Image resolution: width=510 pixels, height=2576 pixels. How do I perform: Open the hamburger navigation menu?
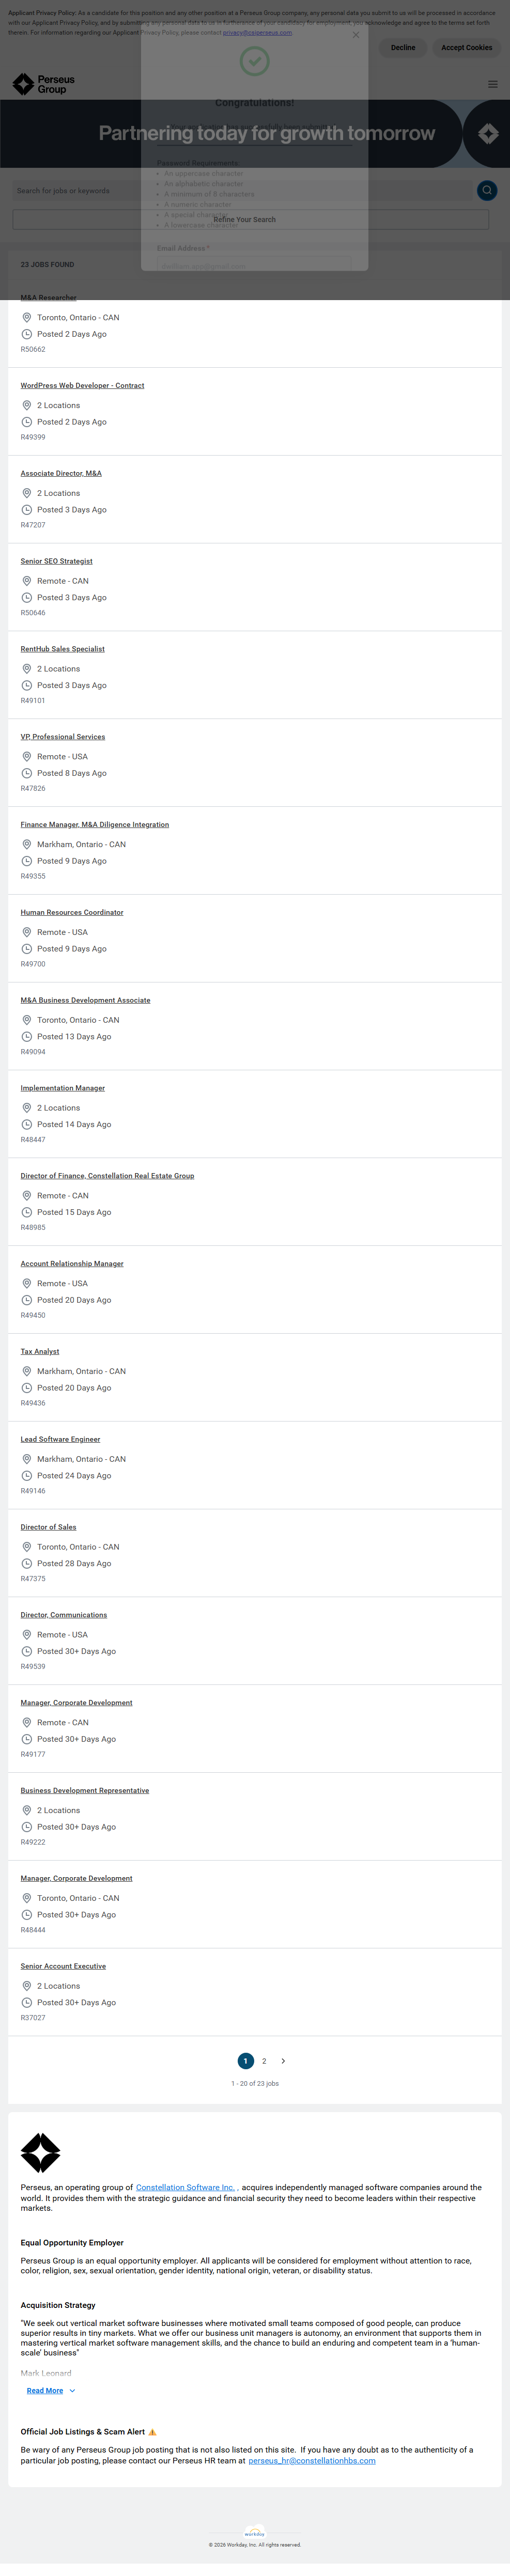pyautogui.click(x=492, y=84)
